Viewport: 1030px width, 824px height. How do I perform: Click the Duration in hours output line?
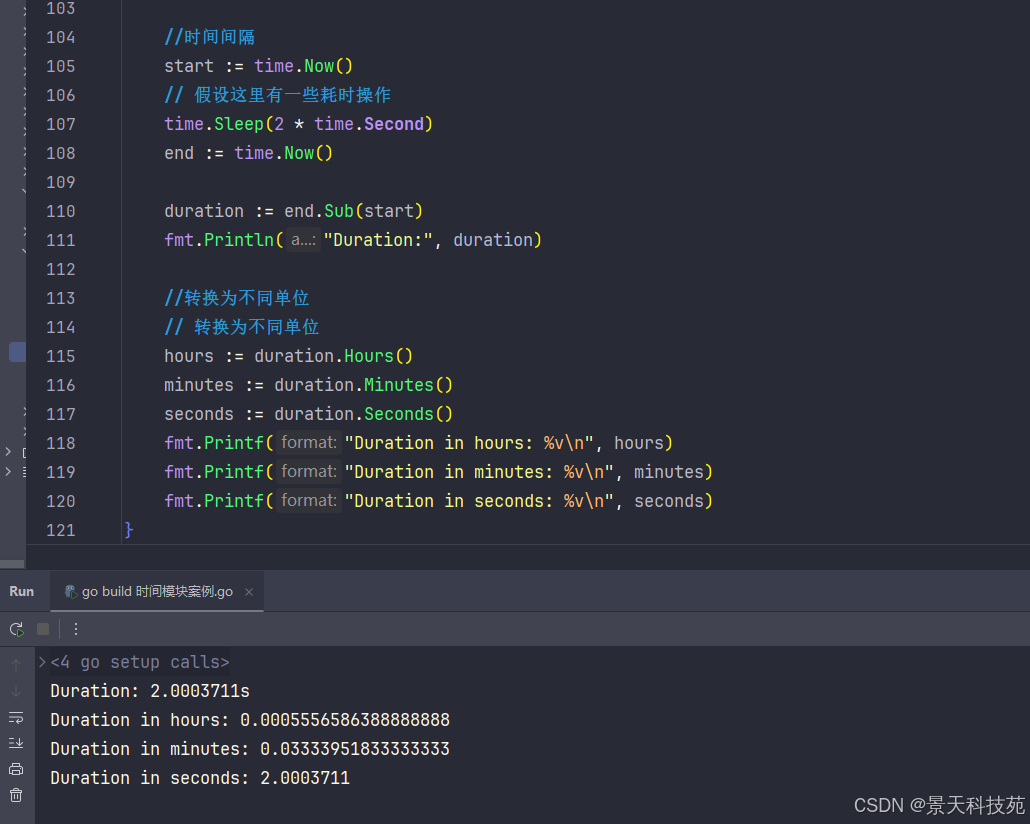pos(250,720)
